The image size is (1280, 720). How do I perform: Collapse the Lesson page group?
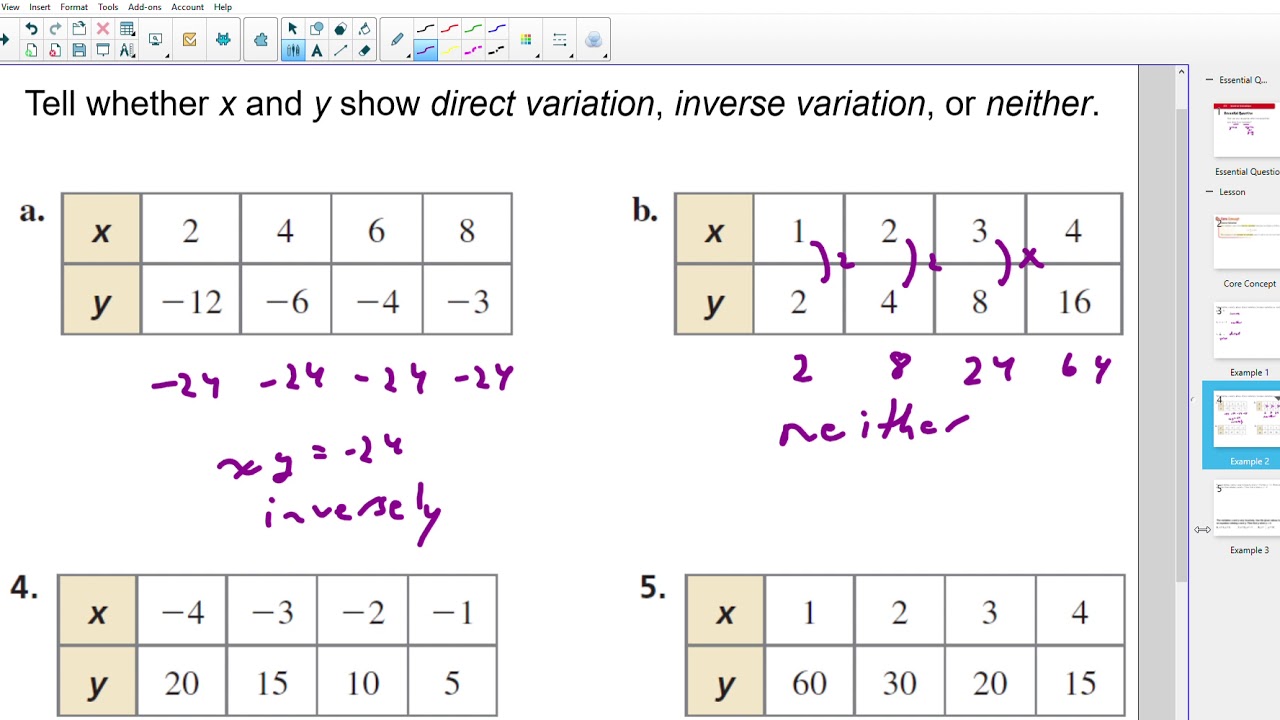click(1209, 192)
